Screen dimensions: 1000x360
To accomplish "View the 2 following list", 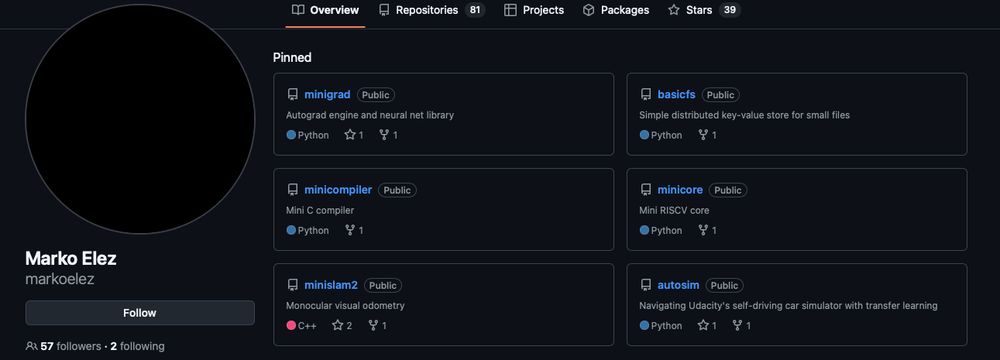I will [x=137, y=346].
